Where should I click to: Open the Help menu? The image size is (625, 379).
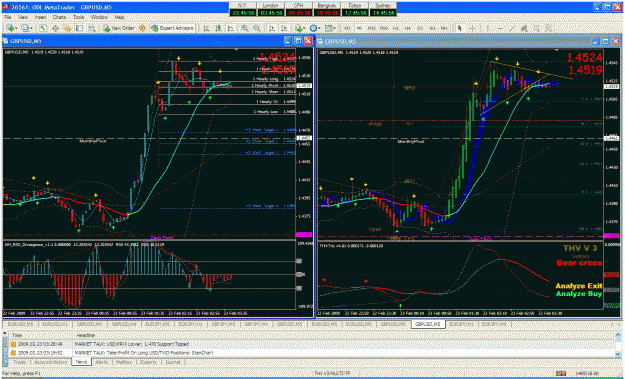tap(119, 18)
